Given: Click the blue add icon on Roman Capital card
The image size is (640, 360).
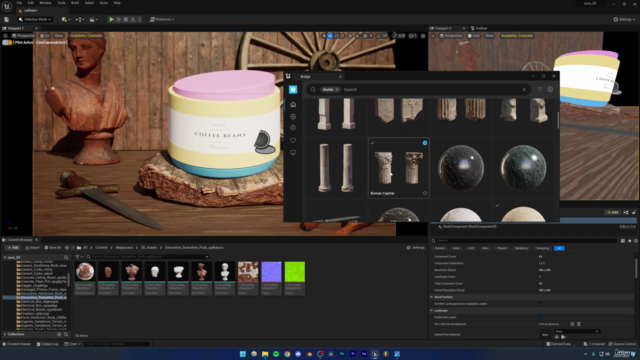Looking at the screenshot, I should click(425, 143).
